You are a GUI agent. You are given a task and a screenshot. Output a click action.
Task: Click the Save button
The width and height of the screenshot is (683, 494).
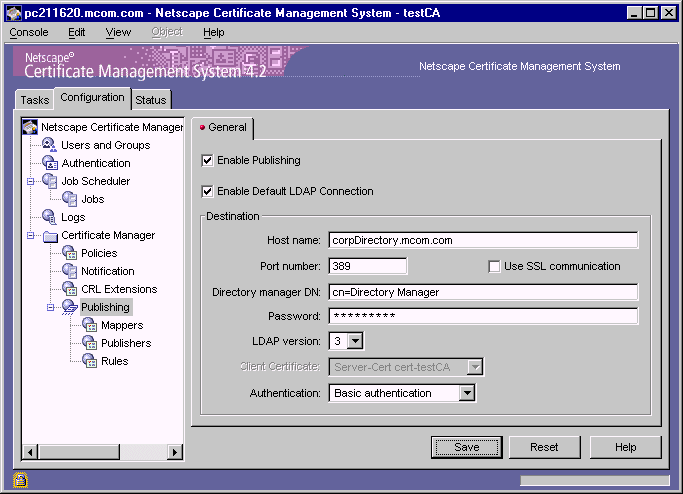point(467,447)
